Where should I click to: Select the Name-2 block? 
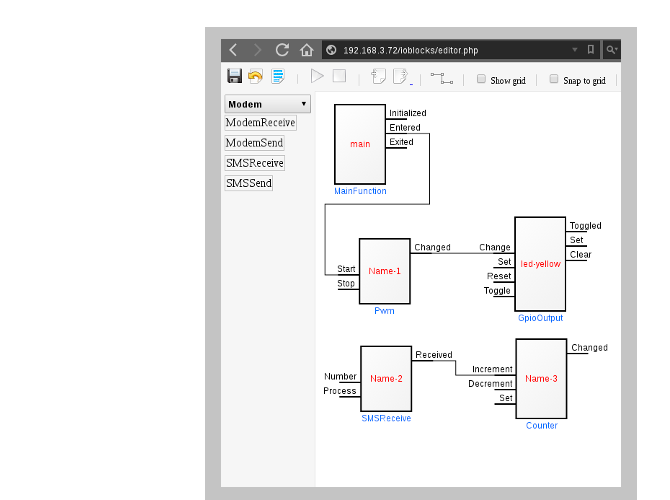coord(386,379)
